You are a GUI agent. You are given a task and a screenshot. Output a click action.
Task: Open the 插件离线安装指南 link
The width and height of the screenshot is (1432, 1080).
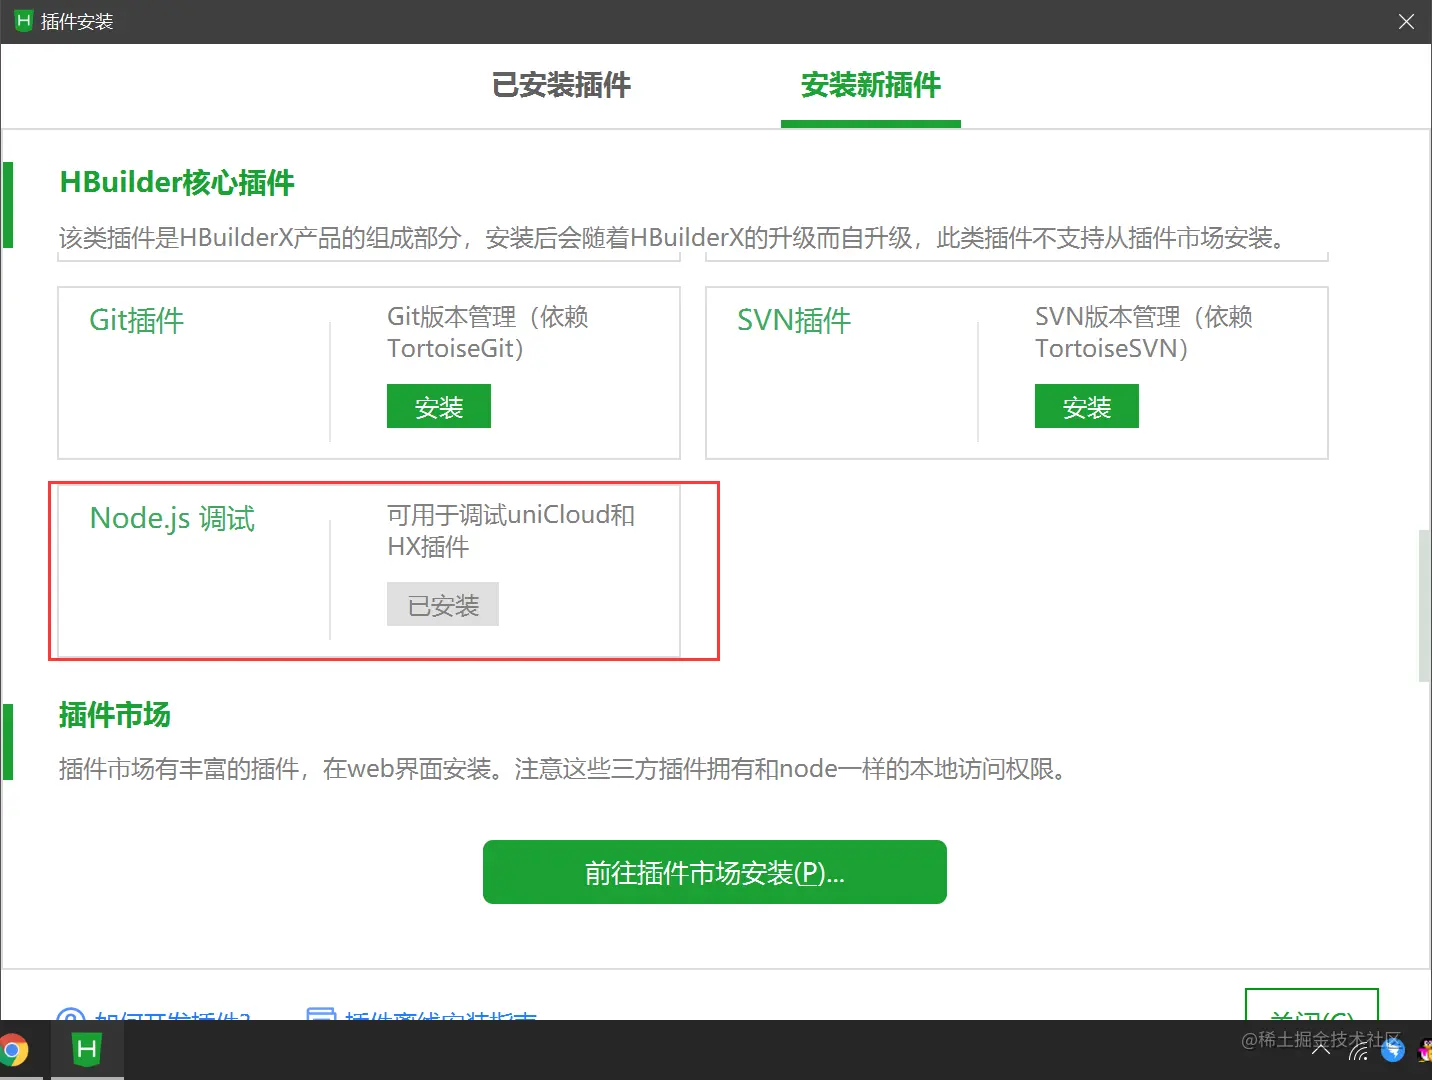(440, 1017)
